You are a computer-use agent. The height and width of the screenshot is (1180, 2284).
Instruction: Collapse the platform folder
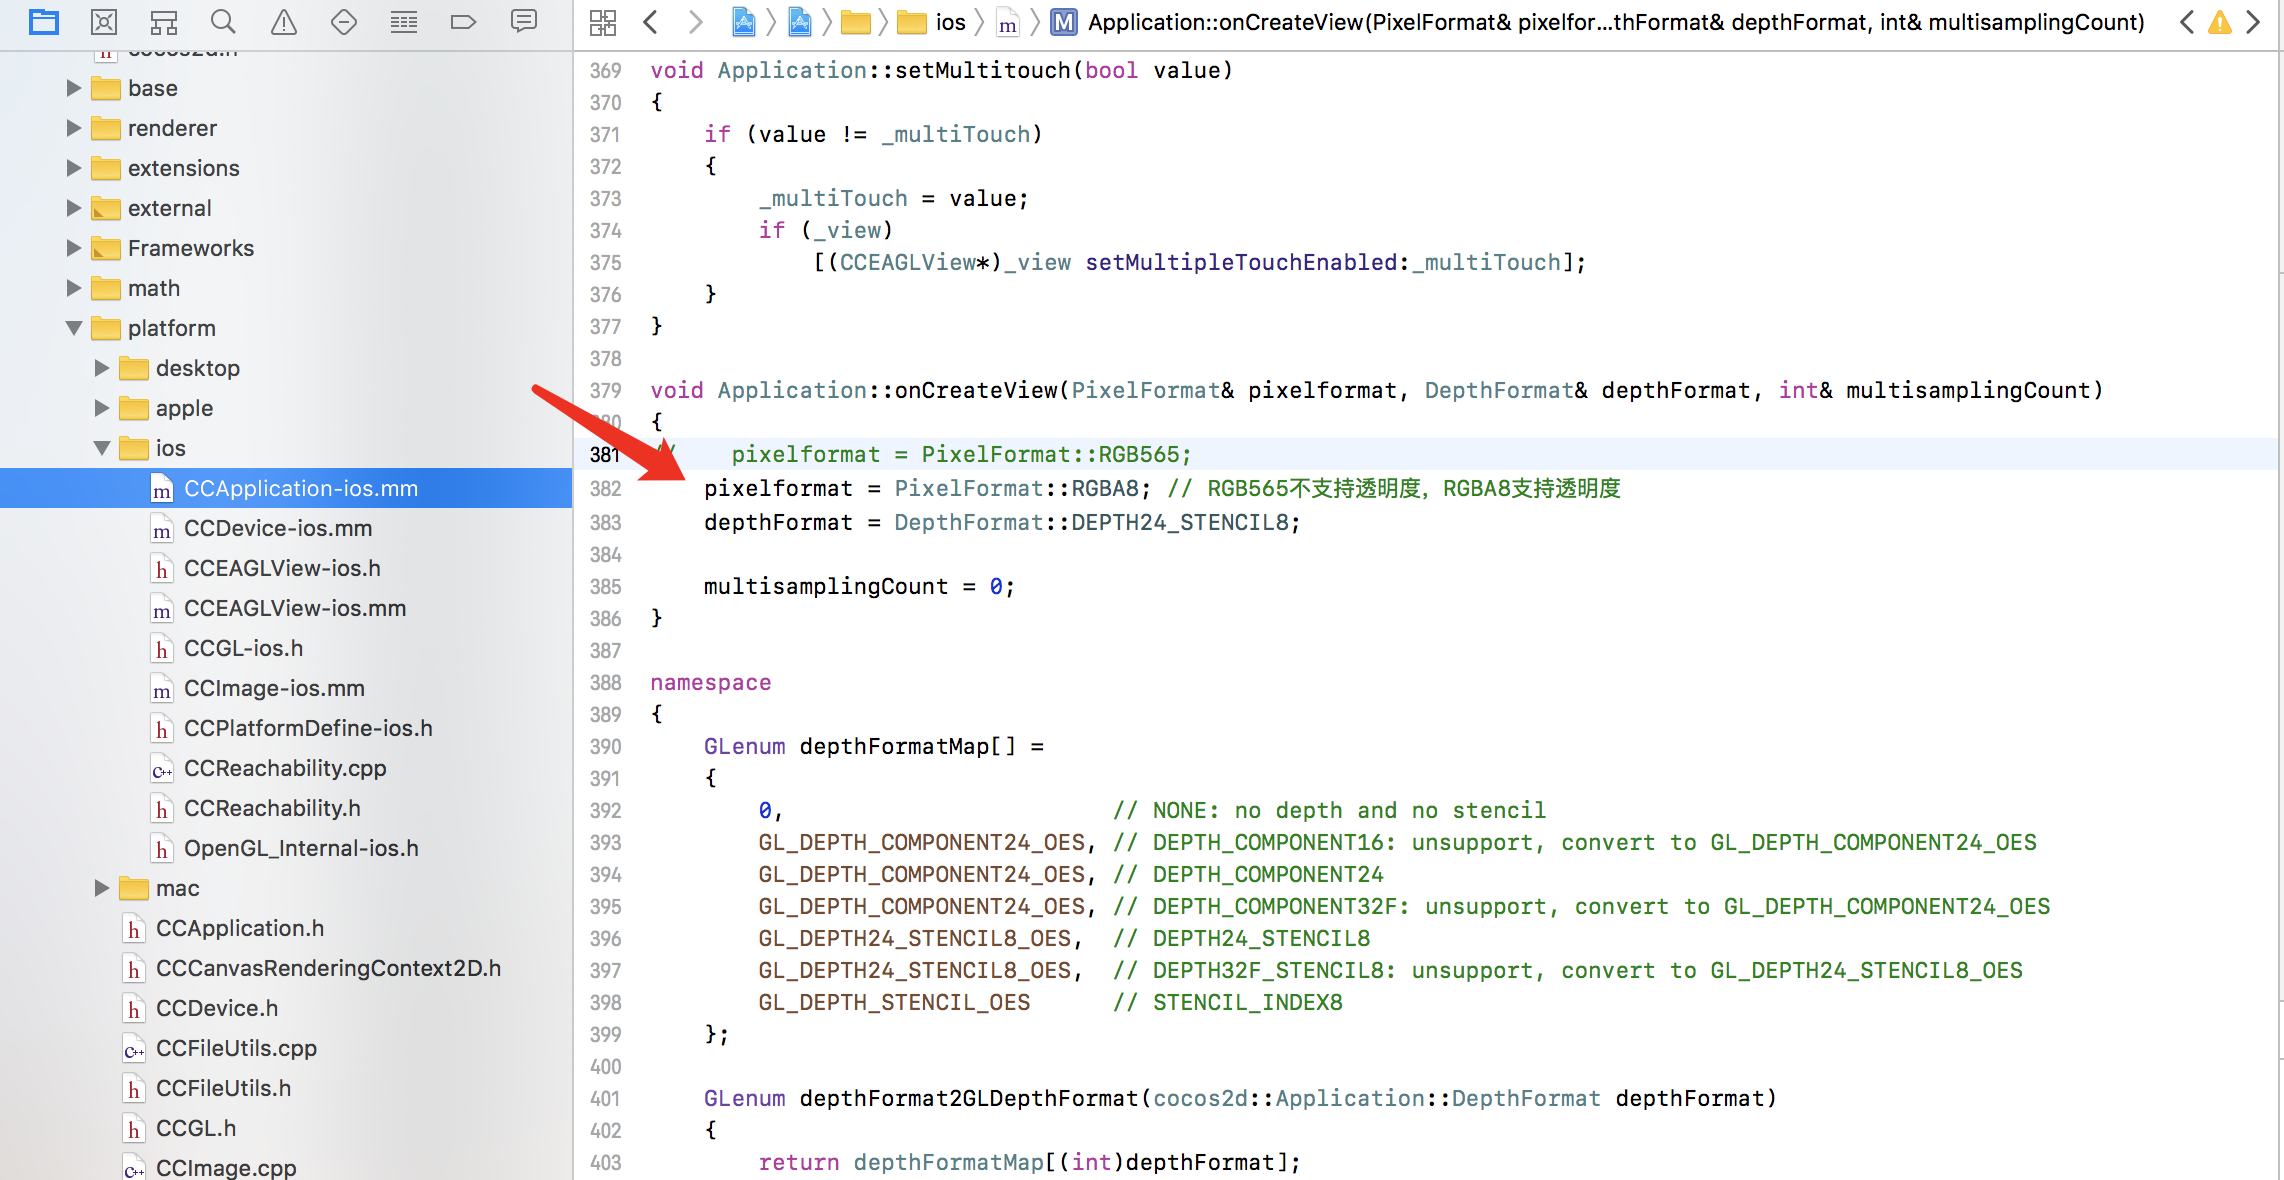point(72,328)
